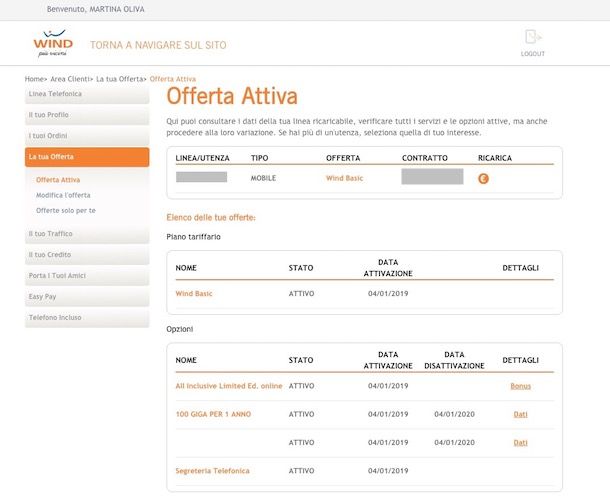Image resolution: width=610 pixels, height=500 pixels.
Task: Click the Logout label text
Action: pos(533,54)
